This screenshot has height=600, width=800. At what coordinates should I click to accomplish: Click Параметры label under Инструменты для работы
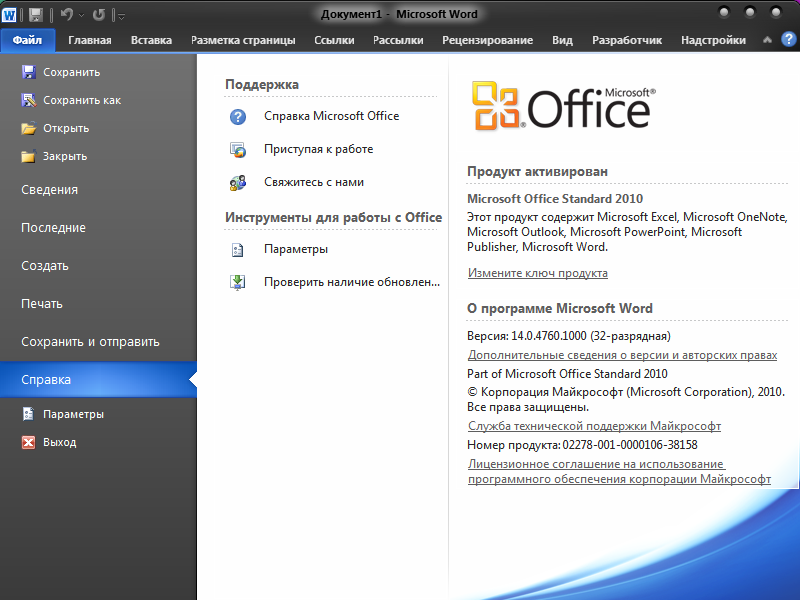(x=296, y=249)
